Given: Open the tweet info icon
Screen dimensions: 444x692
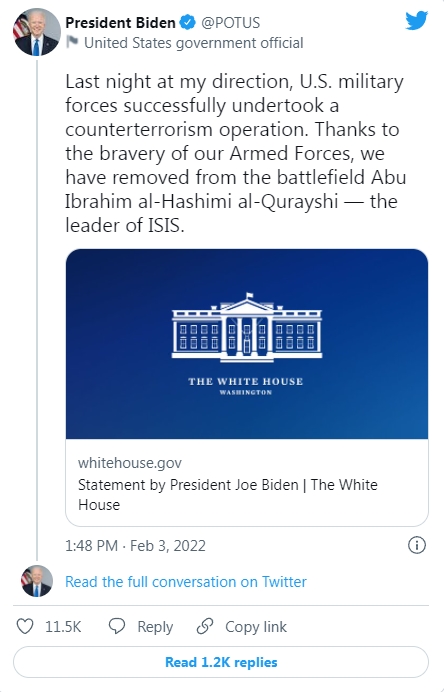Looking at the screenshot, I should (x=417, y=545).
